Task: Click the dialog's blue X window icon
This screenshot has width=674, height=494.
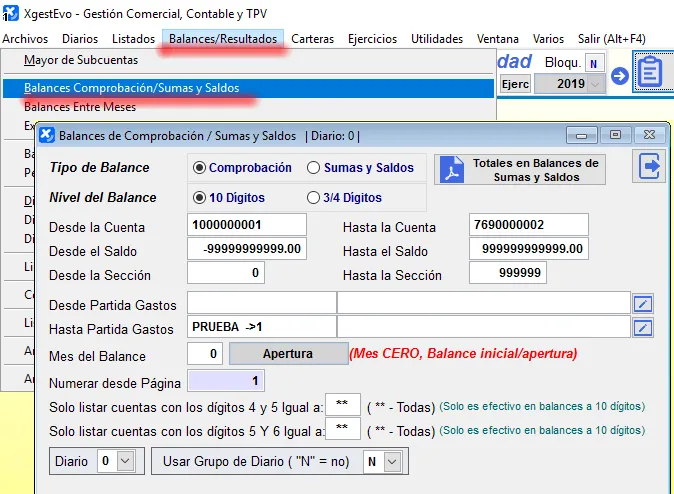Action: pyautogui.click(x=46, y=135)
